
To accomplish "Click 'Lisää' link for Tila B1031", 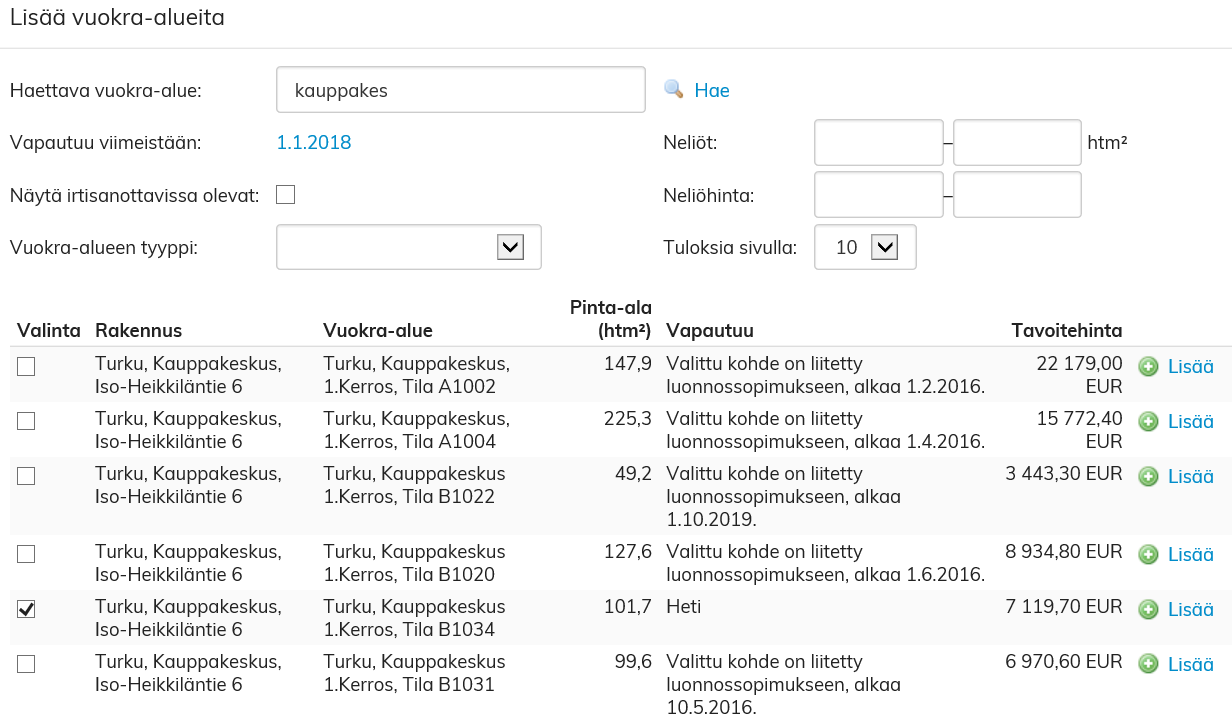I will 1190,665.
